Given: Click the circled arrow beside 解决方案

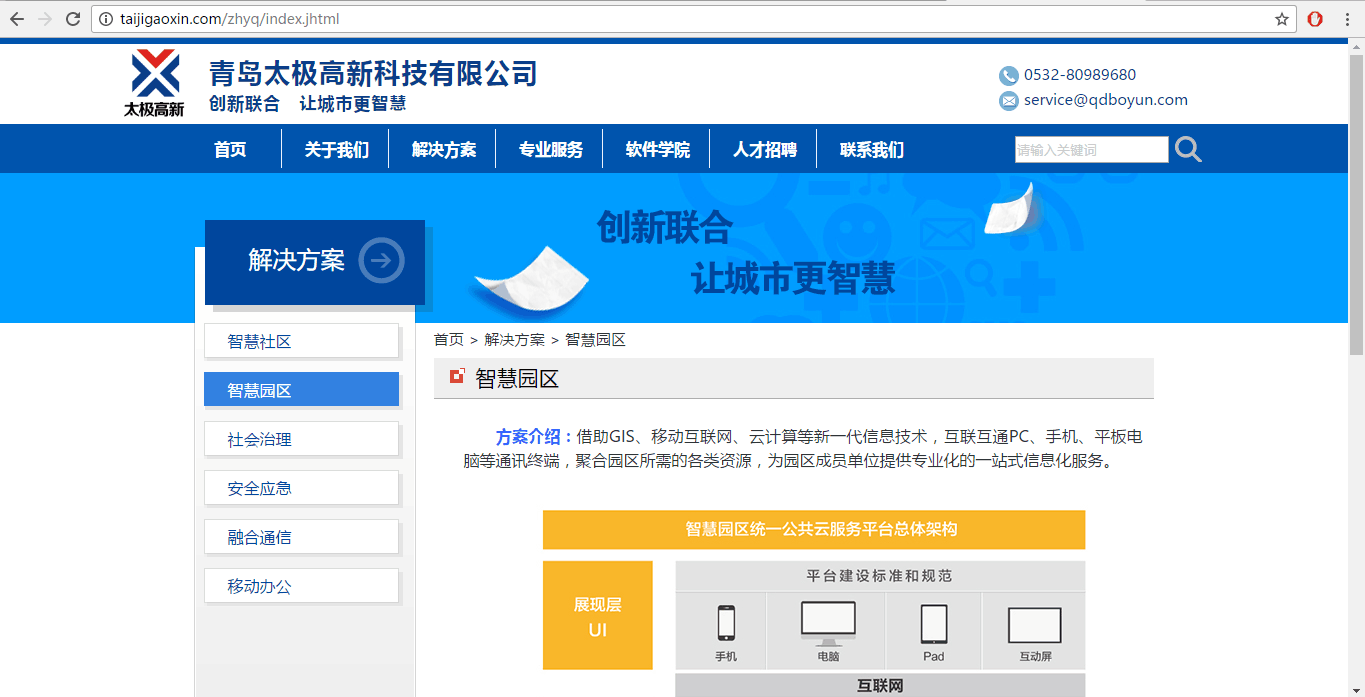Looking at the screenshot, I should 381,261.
